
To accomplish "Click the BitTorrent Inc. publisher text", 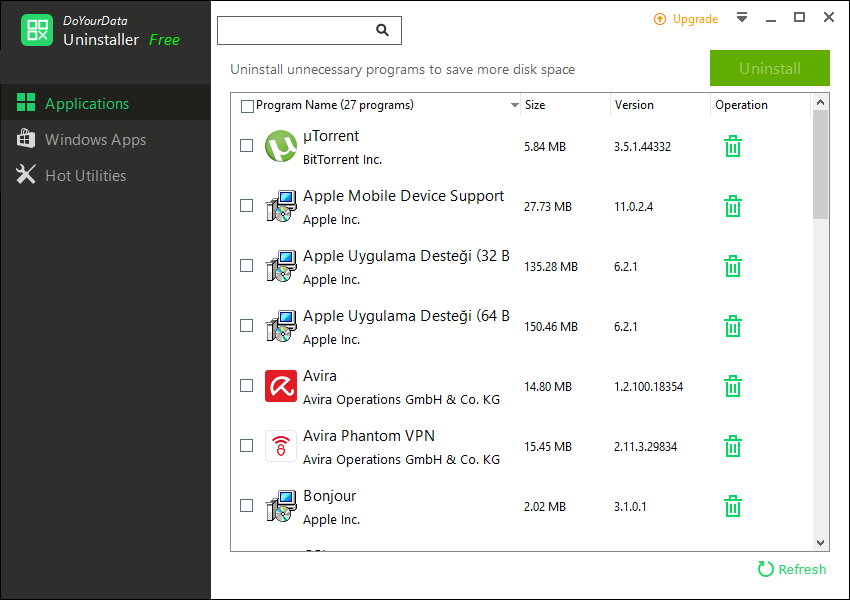I will pyautogui.click(x=342, y=159).
